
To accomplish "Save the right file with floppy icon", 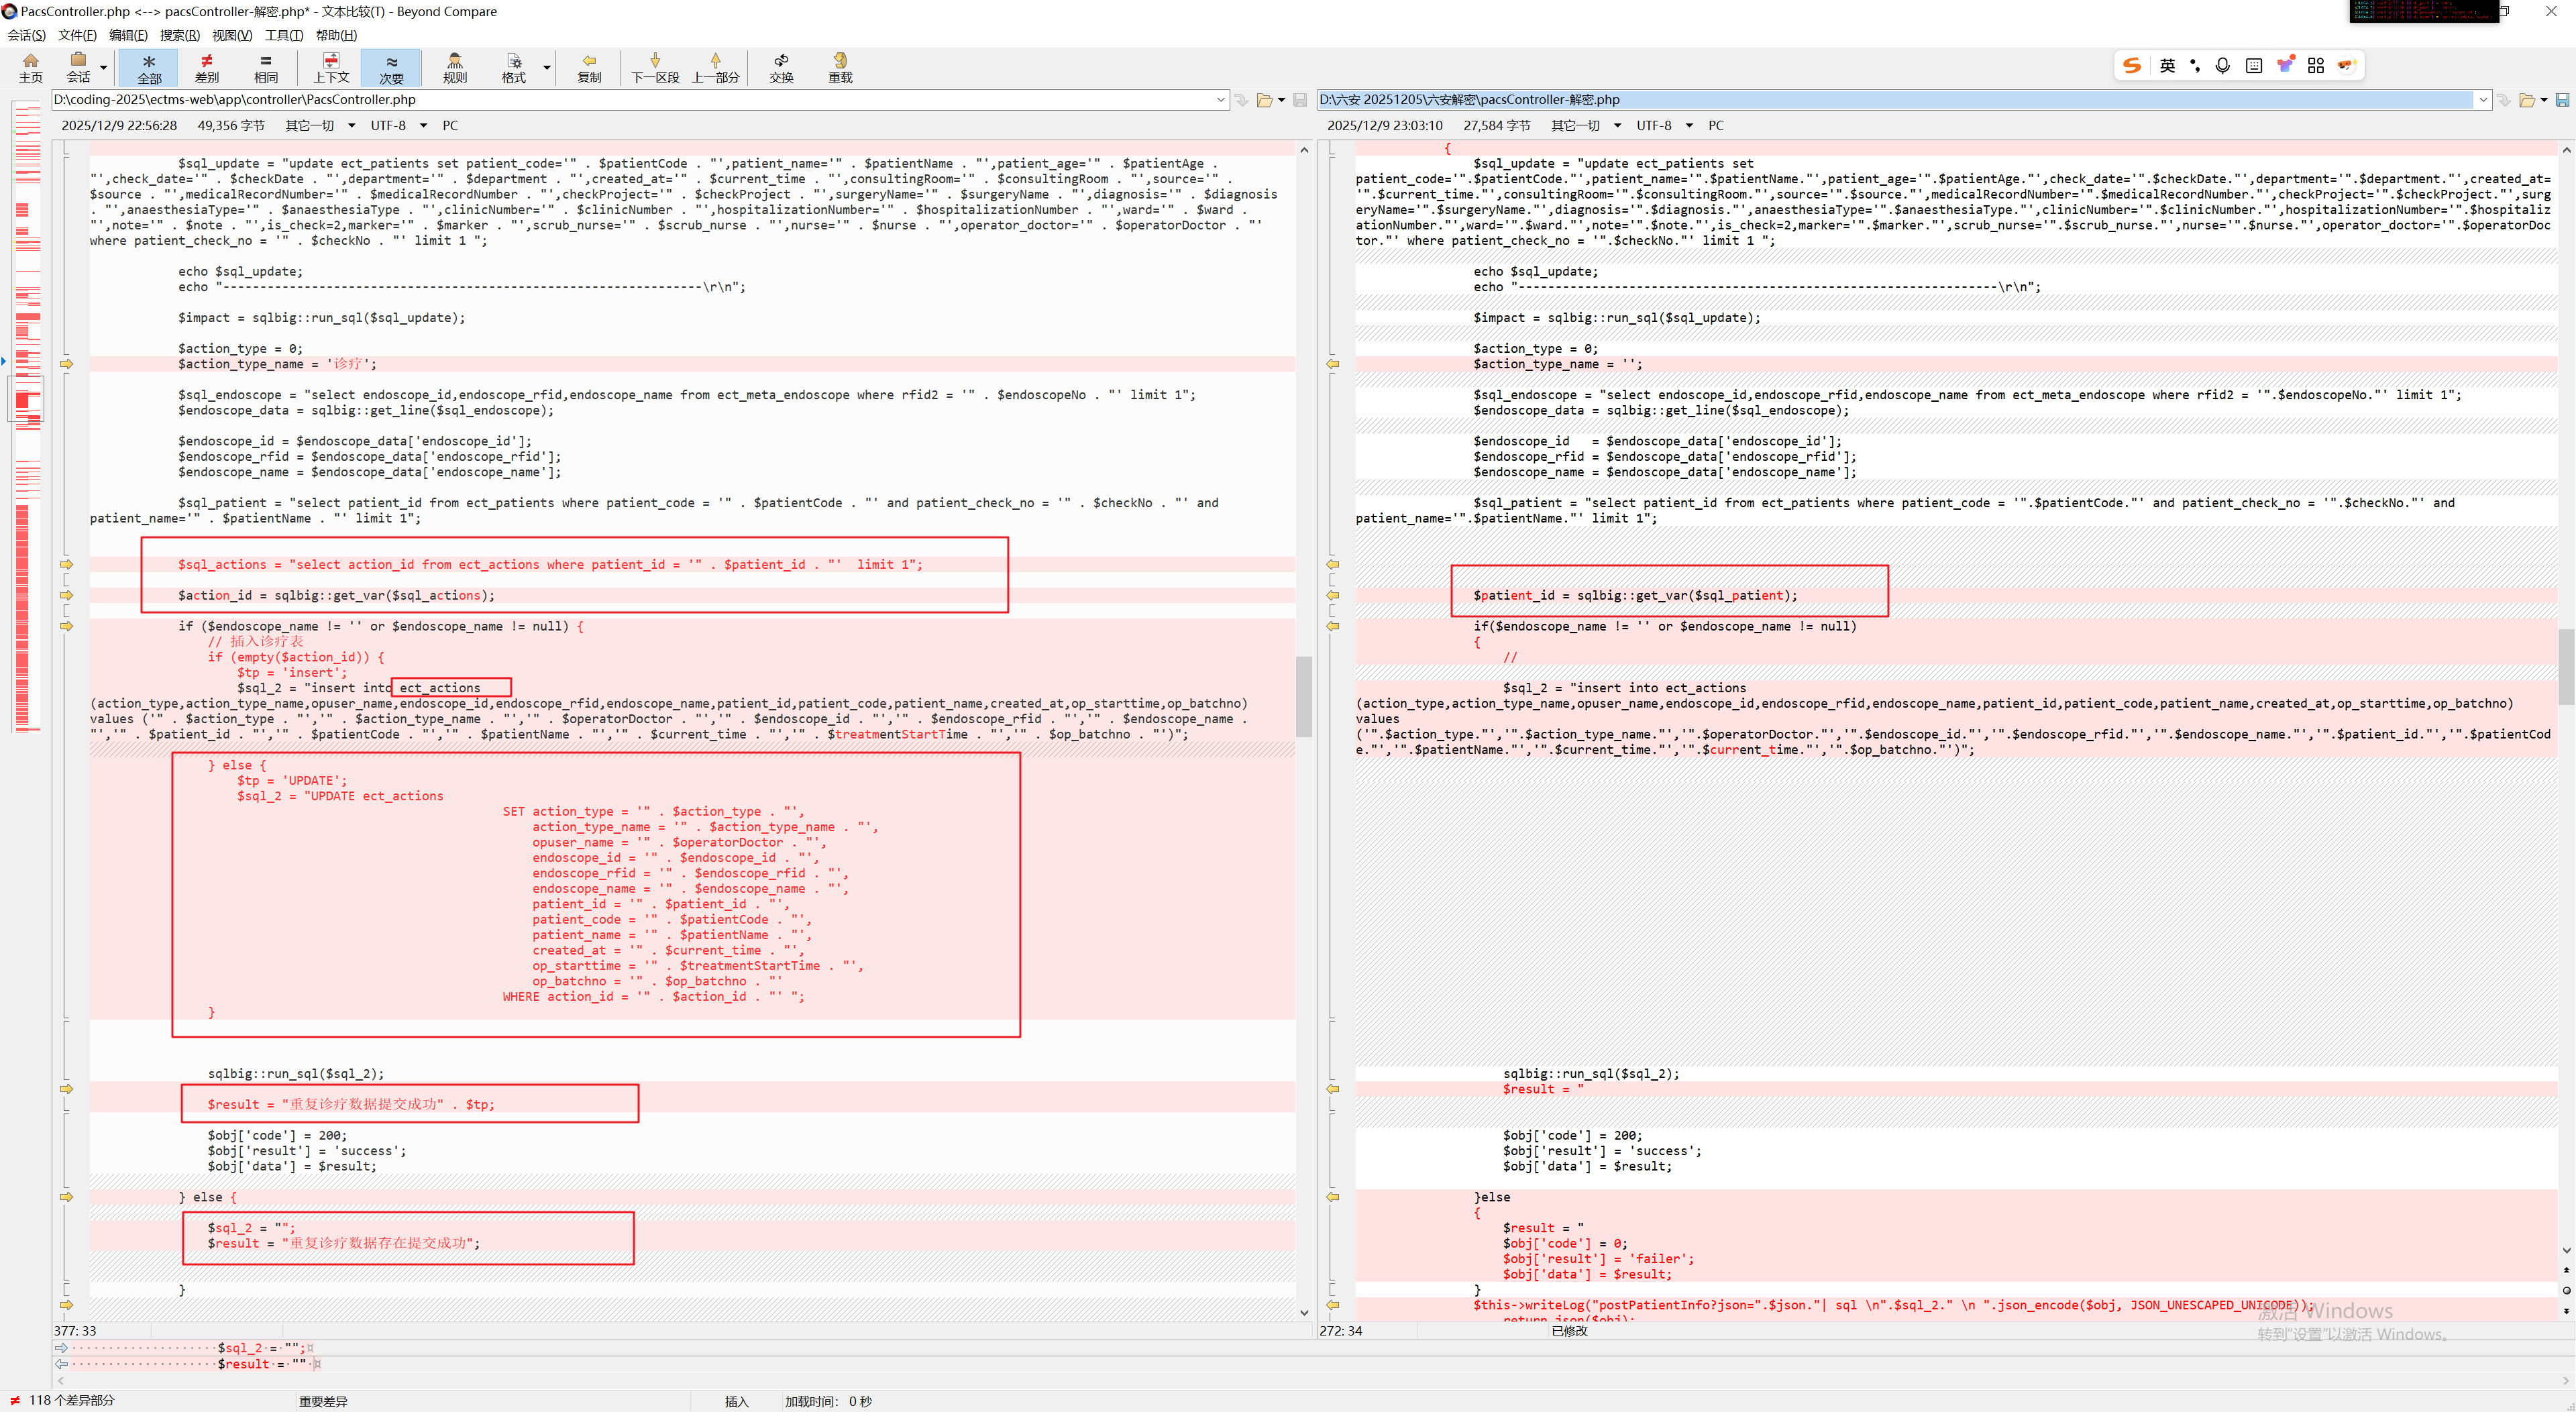I will pos(2562,100).
